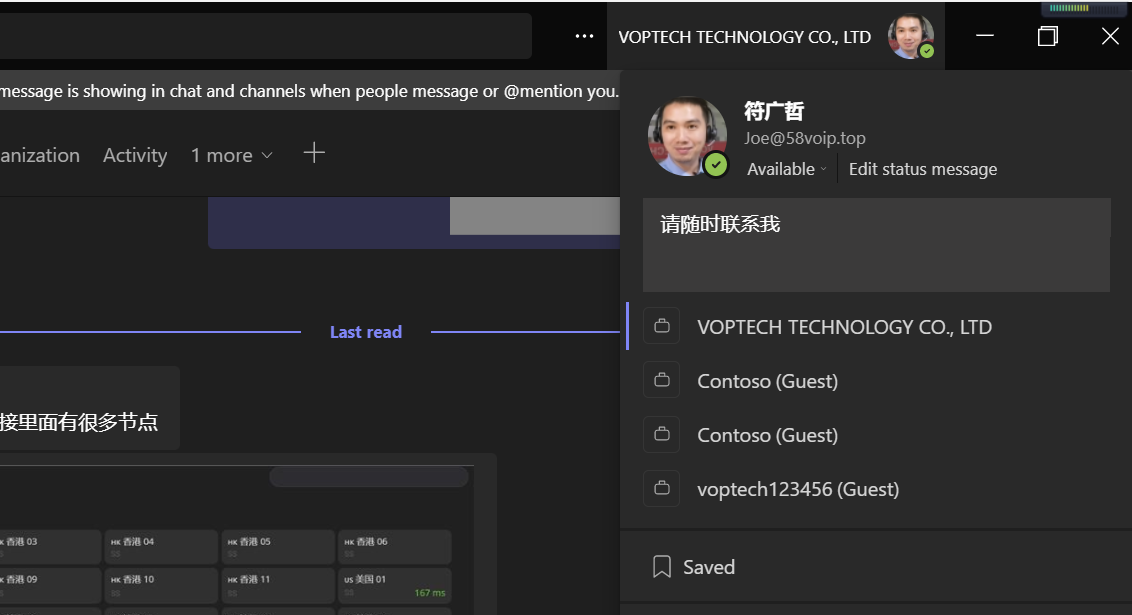1132x615 pixels.
Task: Click the green availability badge on the profile photo
Action: [x=716, y=166]
